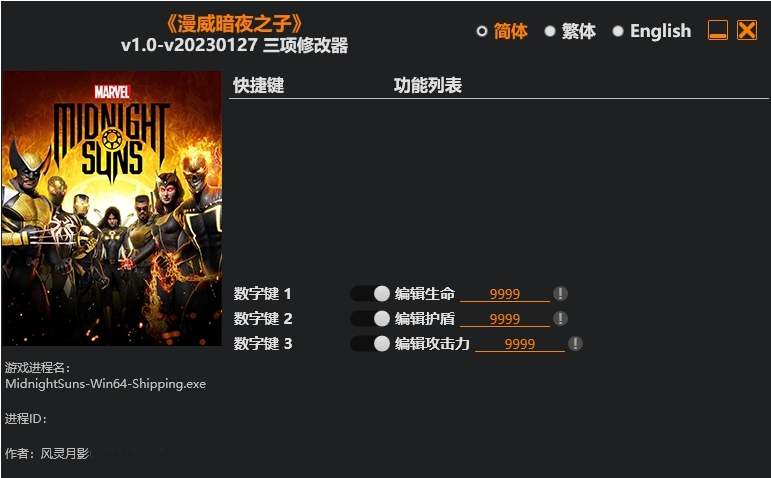Click the 数字键 3 hotkey label
The height and width of the screenshot is (478, 771).
tap(263, 343)
